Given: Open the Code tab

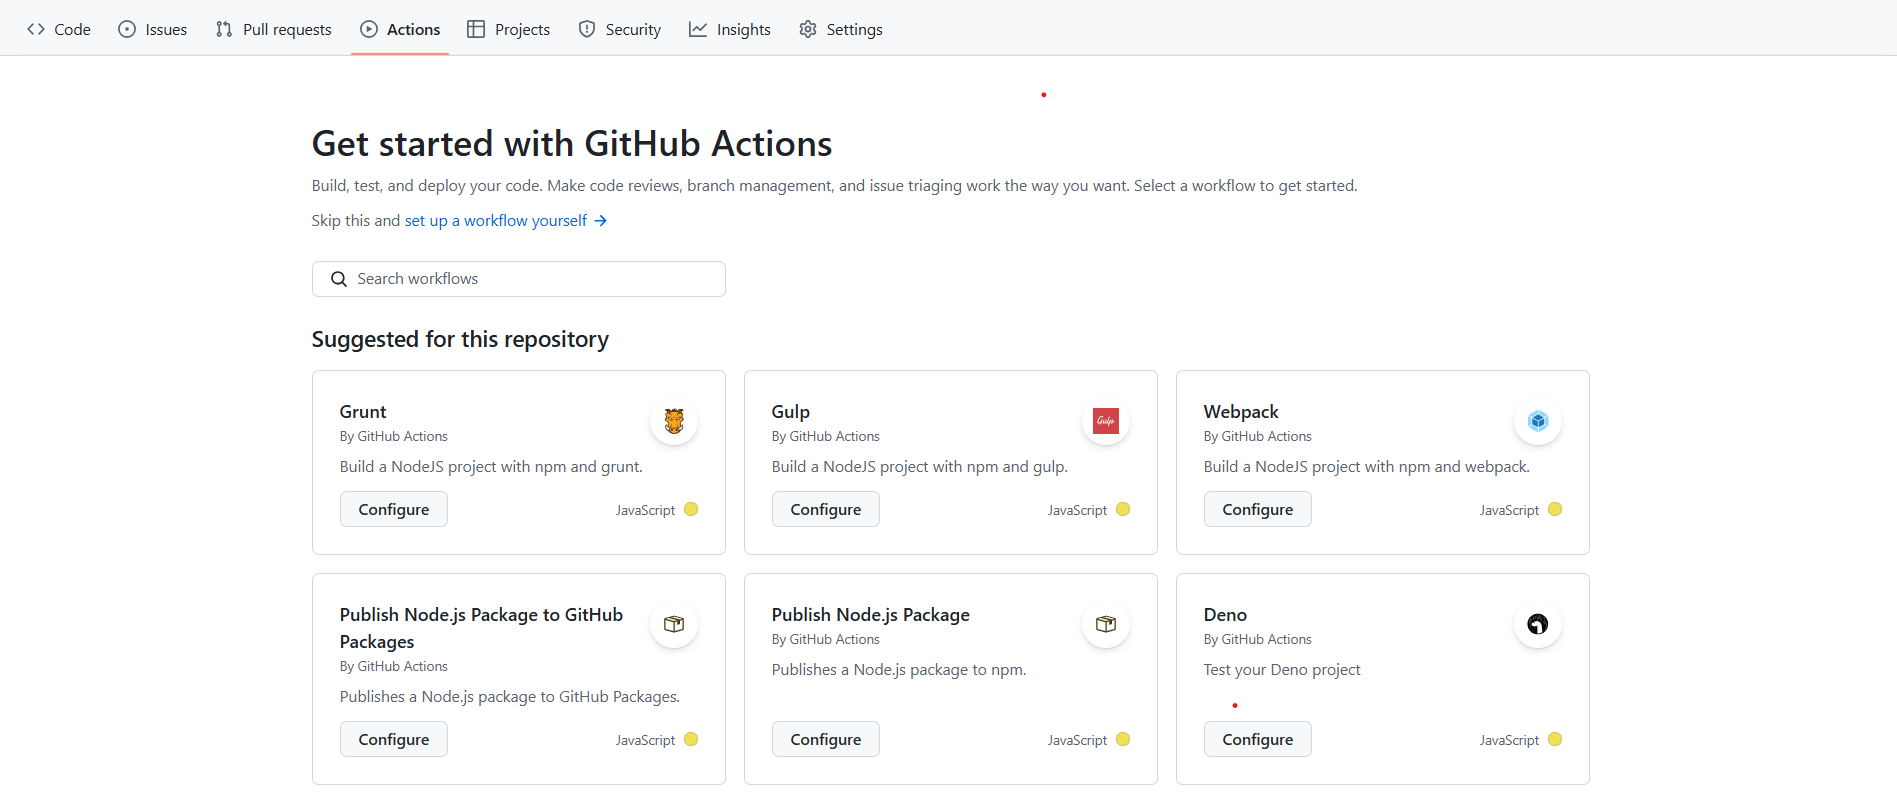Looking at the screenshot, I should click(59, 30).
